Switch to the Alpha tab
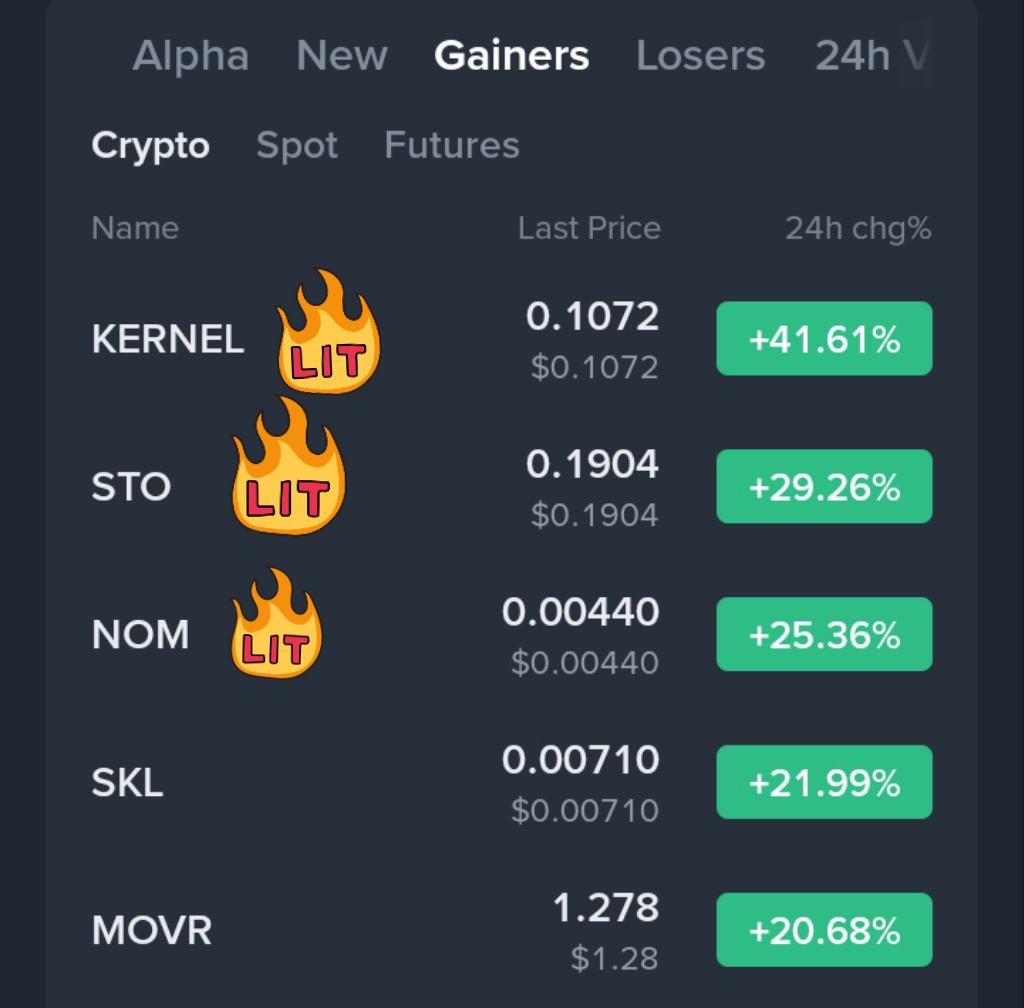The height and width of the screenshot is (1008, 1024). tap(190, 56)
